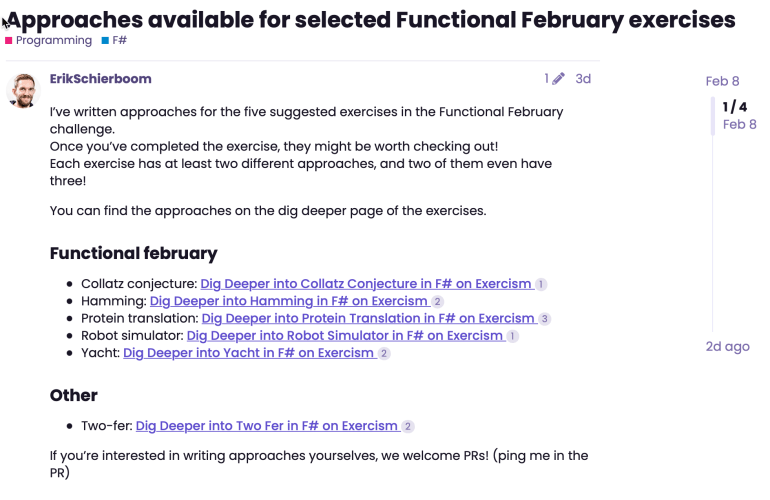Image resolution: width=770 pixels, height=500 pixels.
Task: Click the Yacht link click-count badge
Action: tap(384, 353)
